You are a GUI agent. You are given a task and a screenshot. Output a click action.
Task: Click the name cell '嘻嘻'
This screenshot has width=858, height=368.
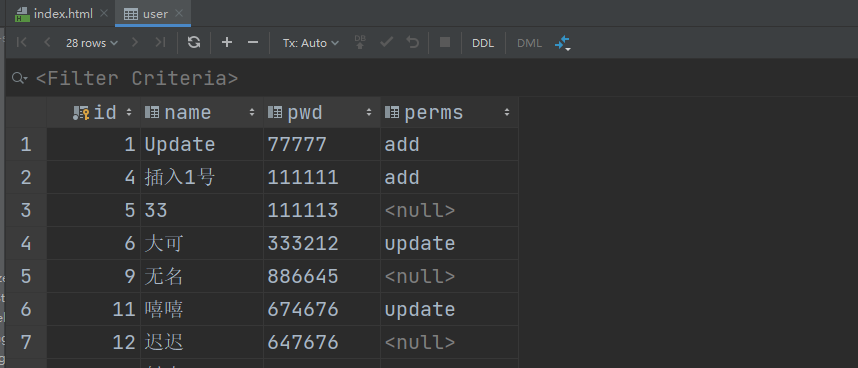coord(202,309)
